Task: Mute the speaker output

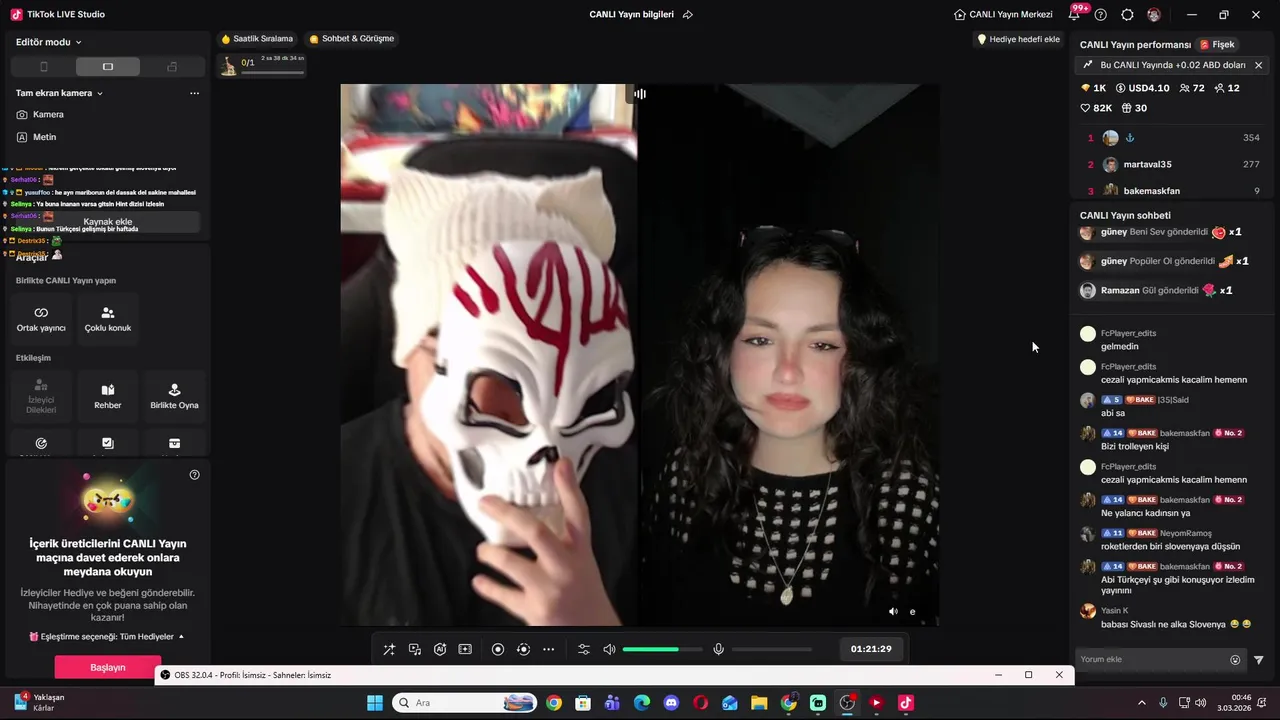Action: [609, 649]
